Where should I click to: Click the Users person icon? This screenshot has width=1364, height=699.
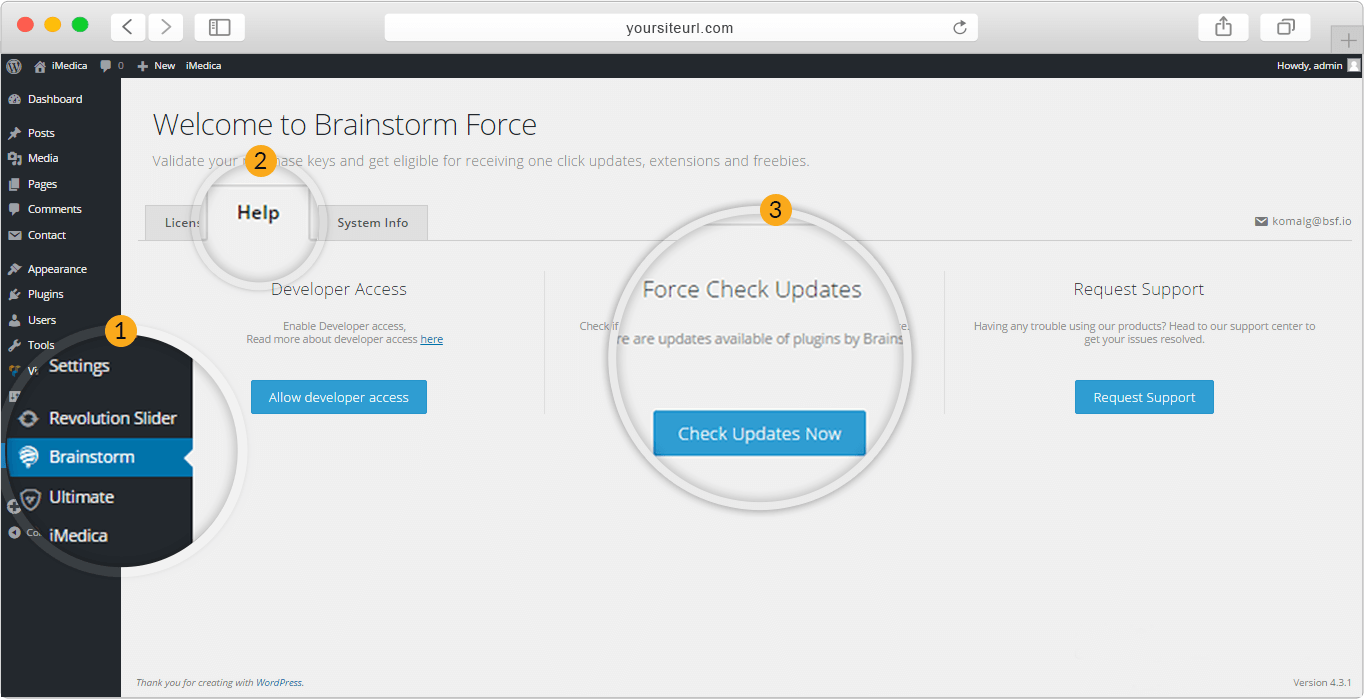click(x=14, y=320)
